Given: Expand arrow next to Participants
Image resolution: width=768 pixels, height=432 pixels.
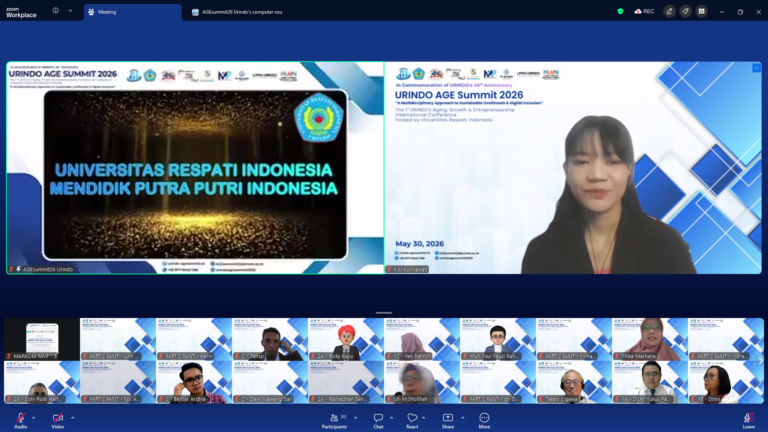Looking at the screenshot, I should 356,418.
